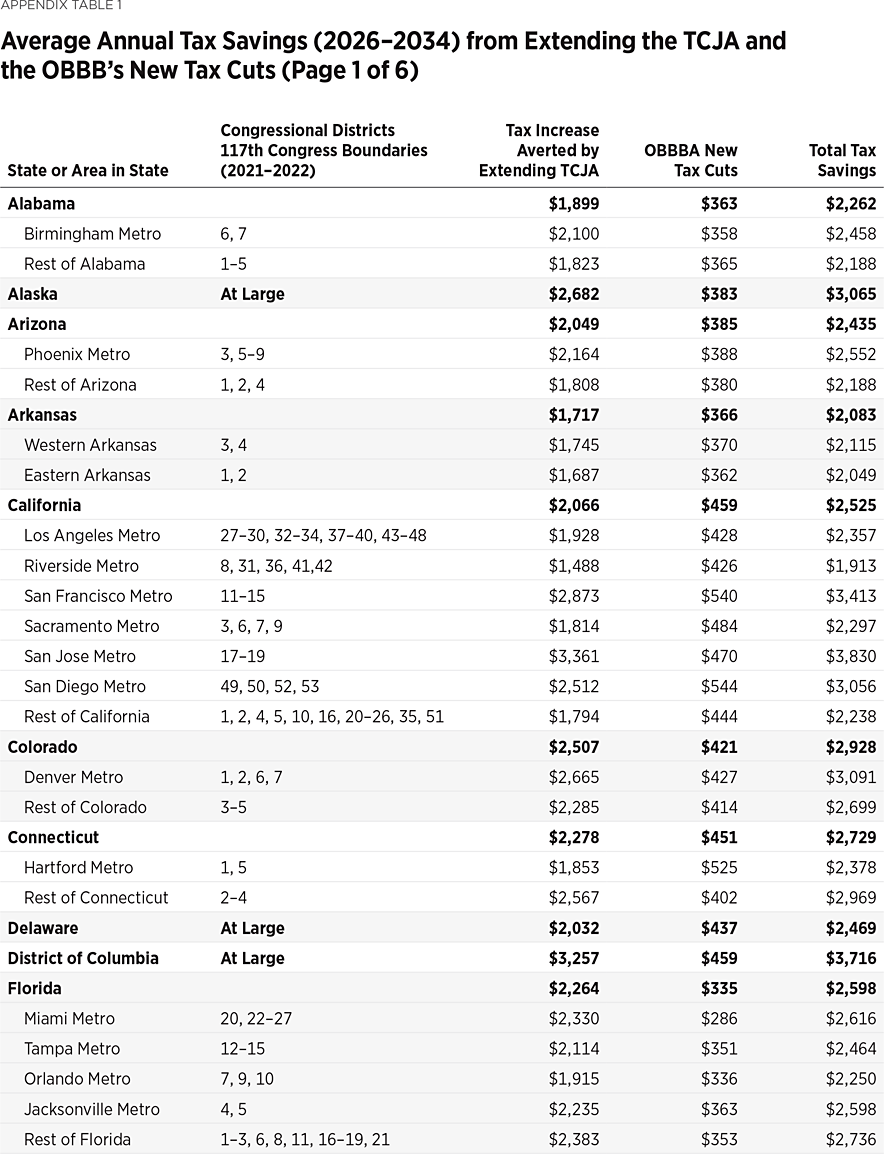Click the Denver Metro row label
This screenshot has height=1154, width=884.
tap(74, 777)
